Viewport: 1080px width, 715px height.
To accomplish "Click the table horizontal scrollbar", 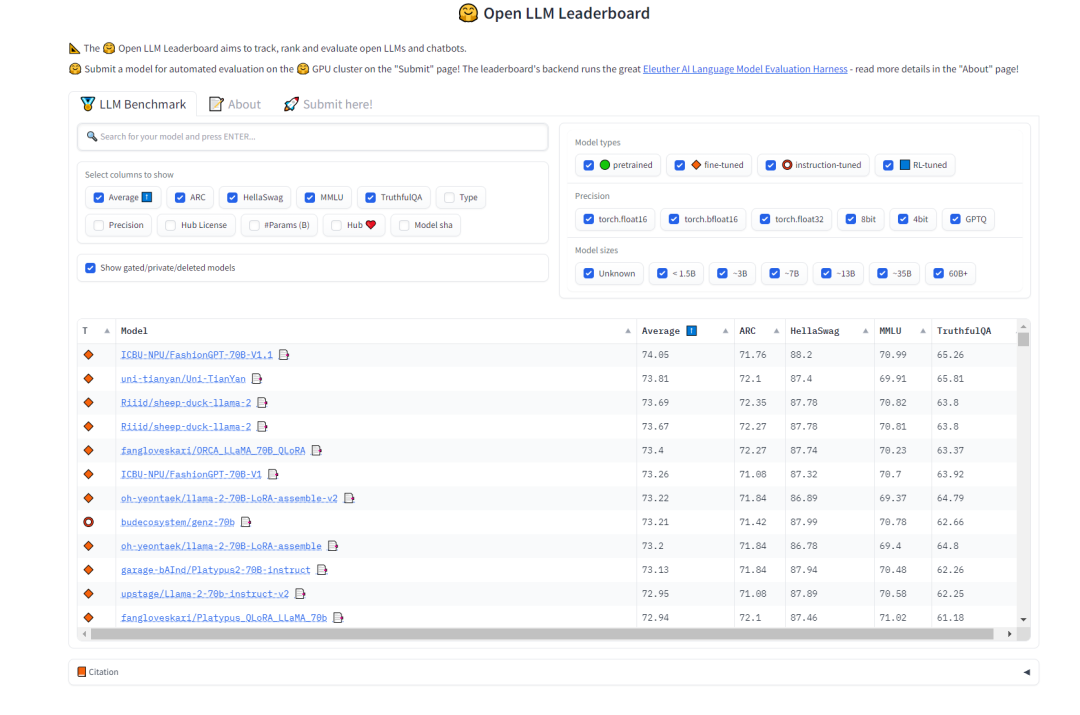I will tap(542, 634).
